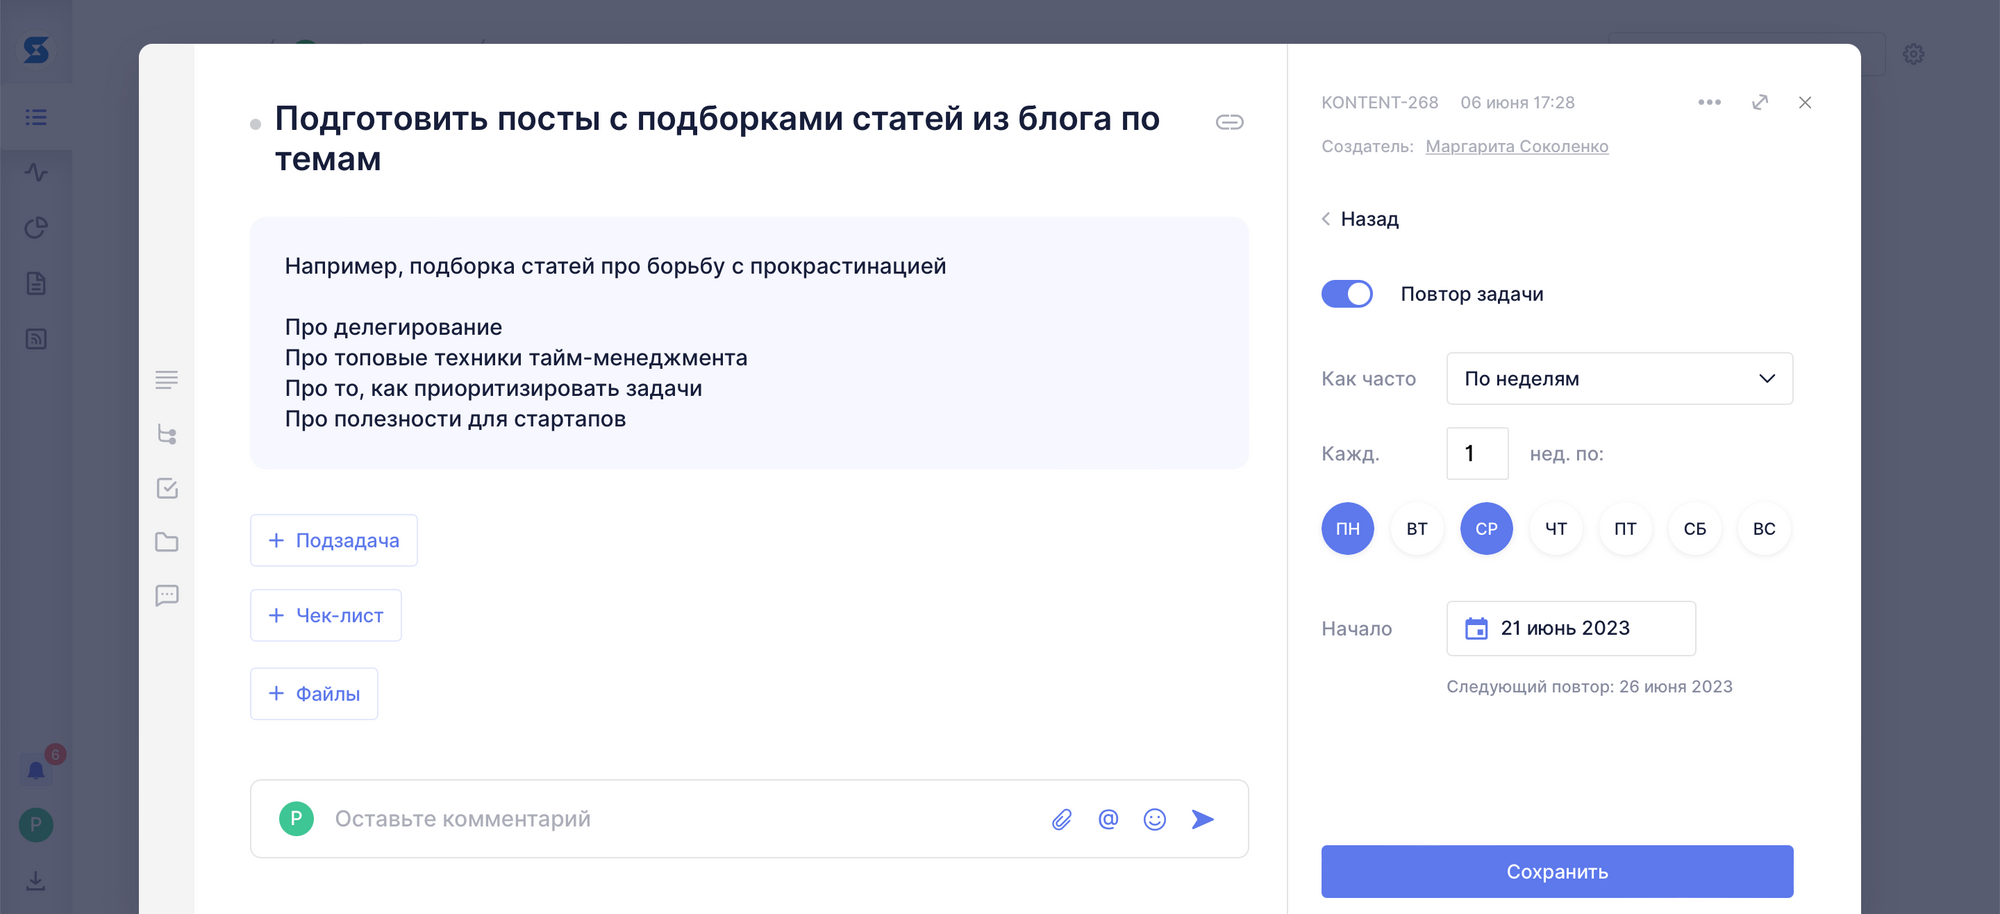Image resolution: width=2000 pixels, height=914 pixels.
Task: Open the emoji picker
Action: click(x=1155, y=820)
